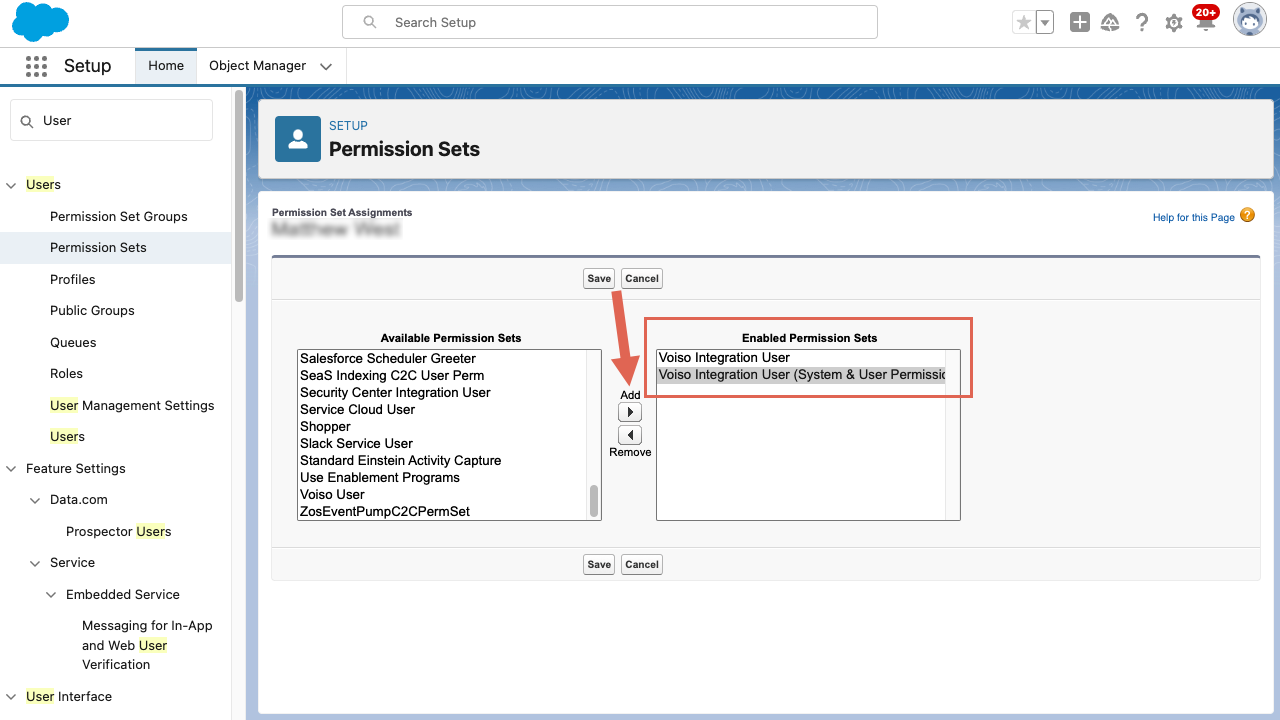Click the top Save button
This screenshot has width=1280, height=720.
pos(599,278)
